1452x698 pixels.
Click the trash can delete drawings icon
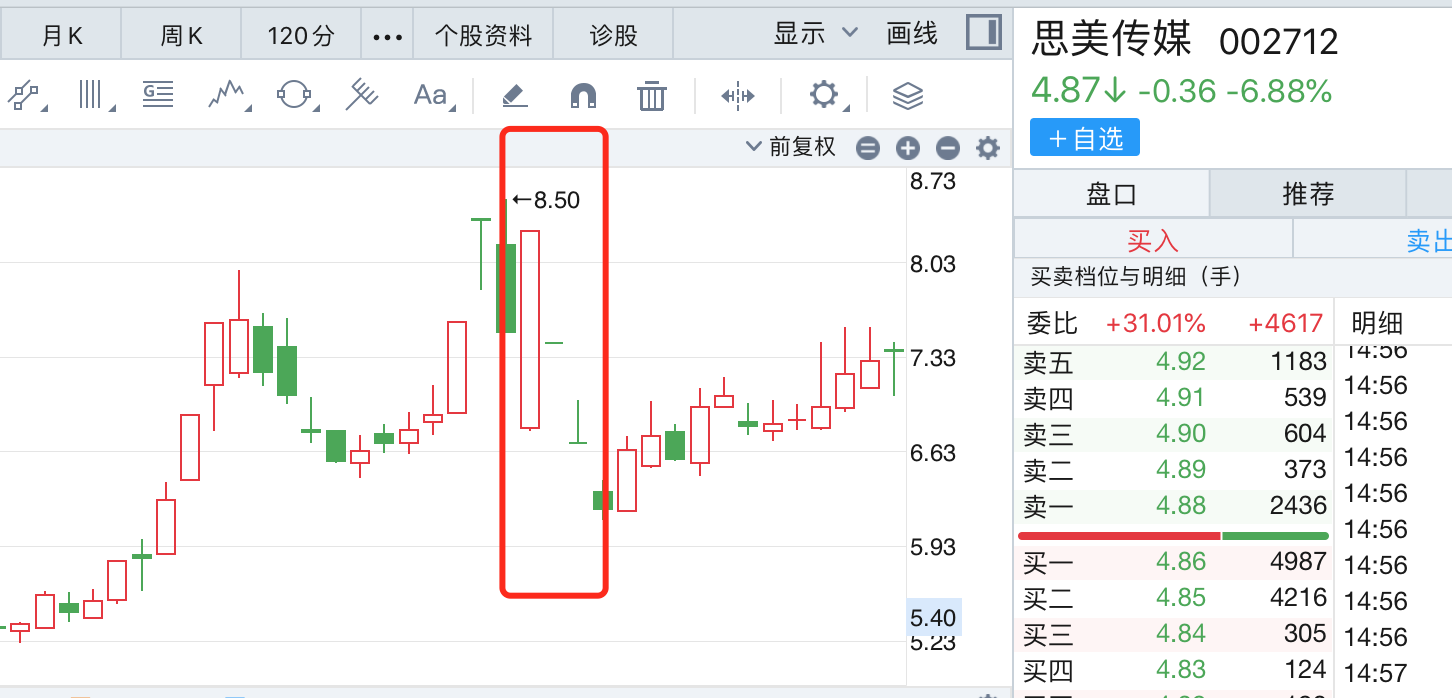point(651,96)
